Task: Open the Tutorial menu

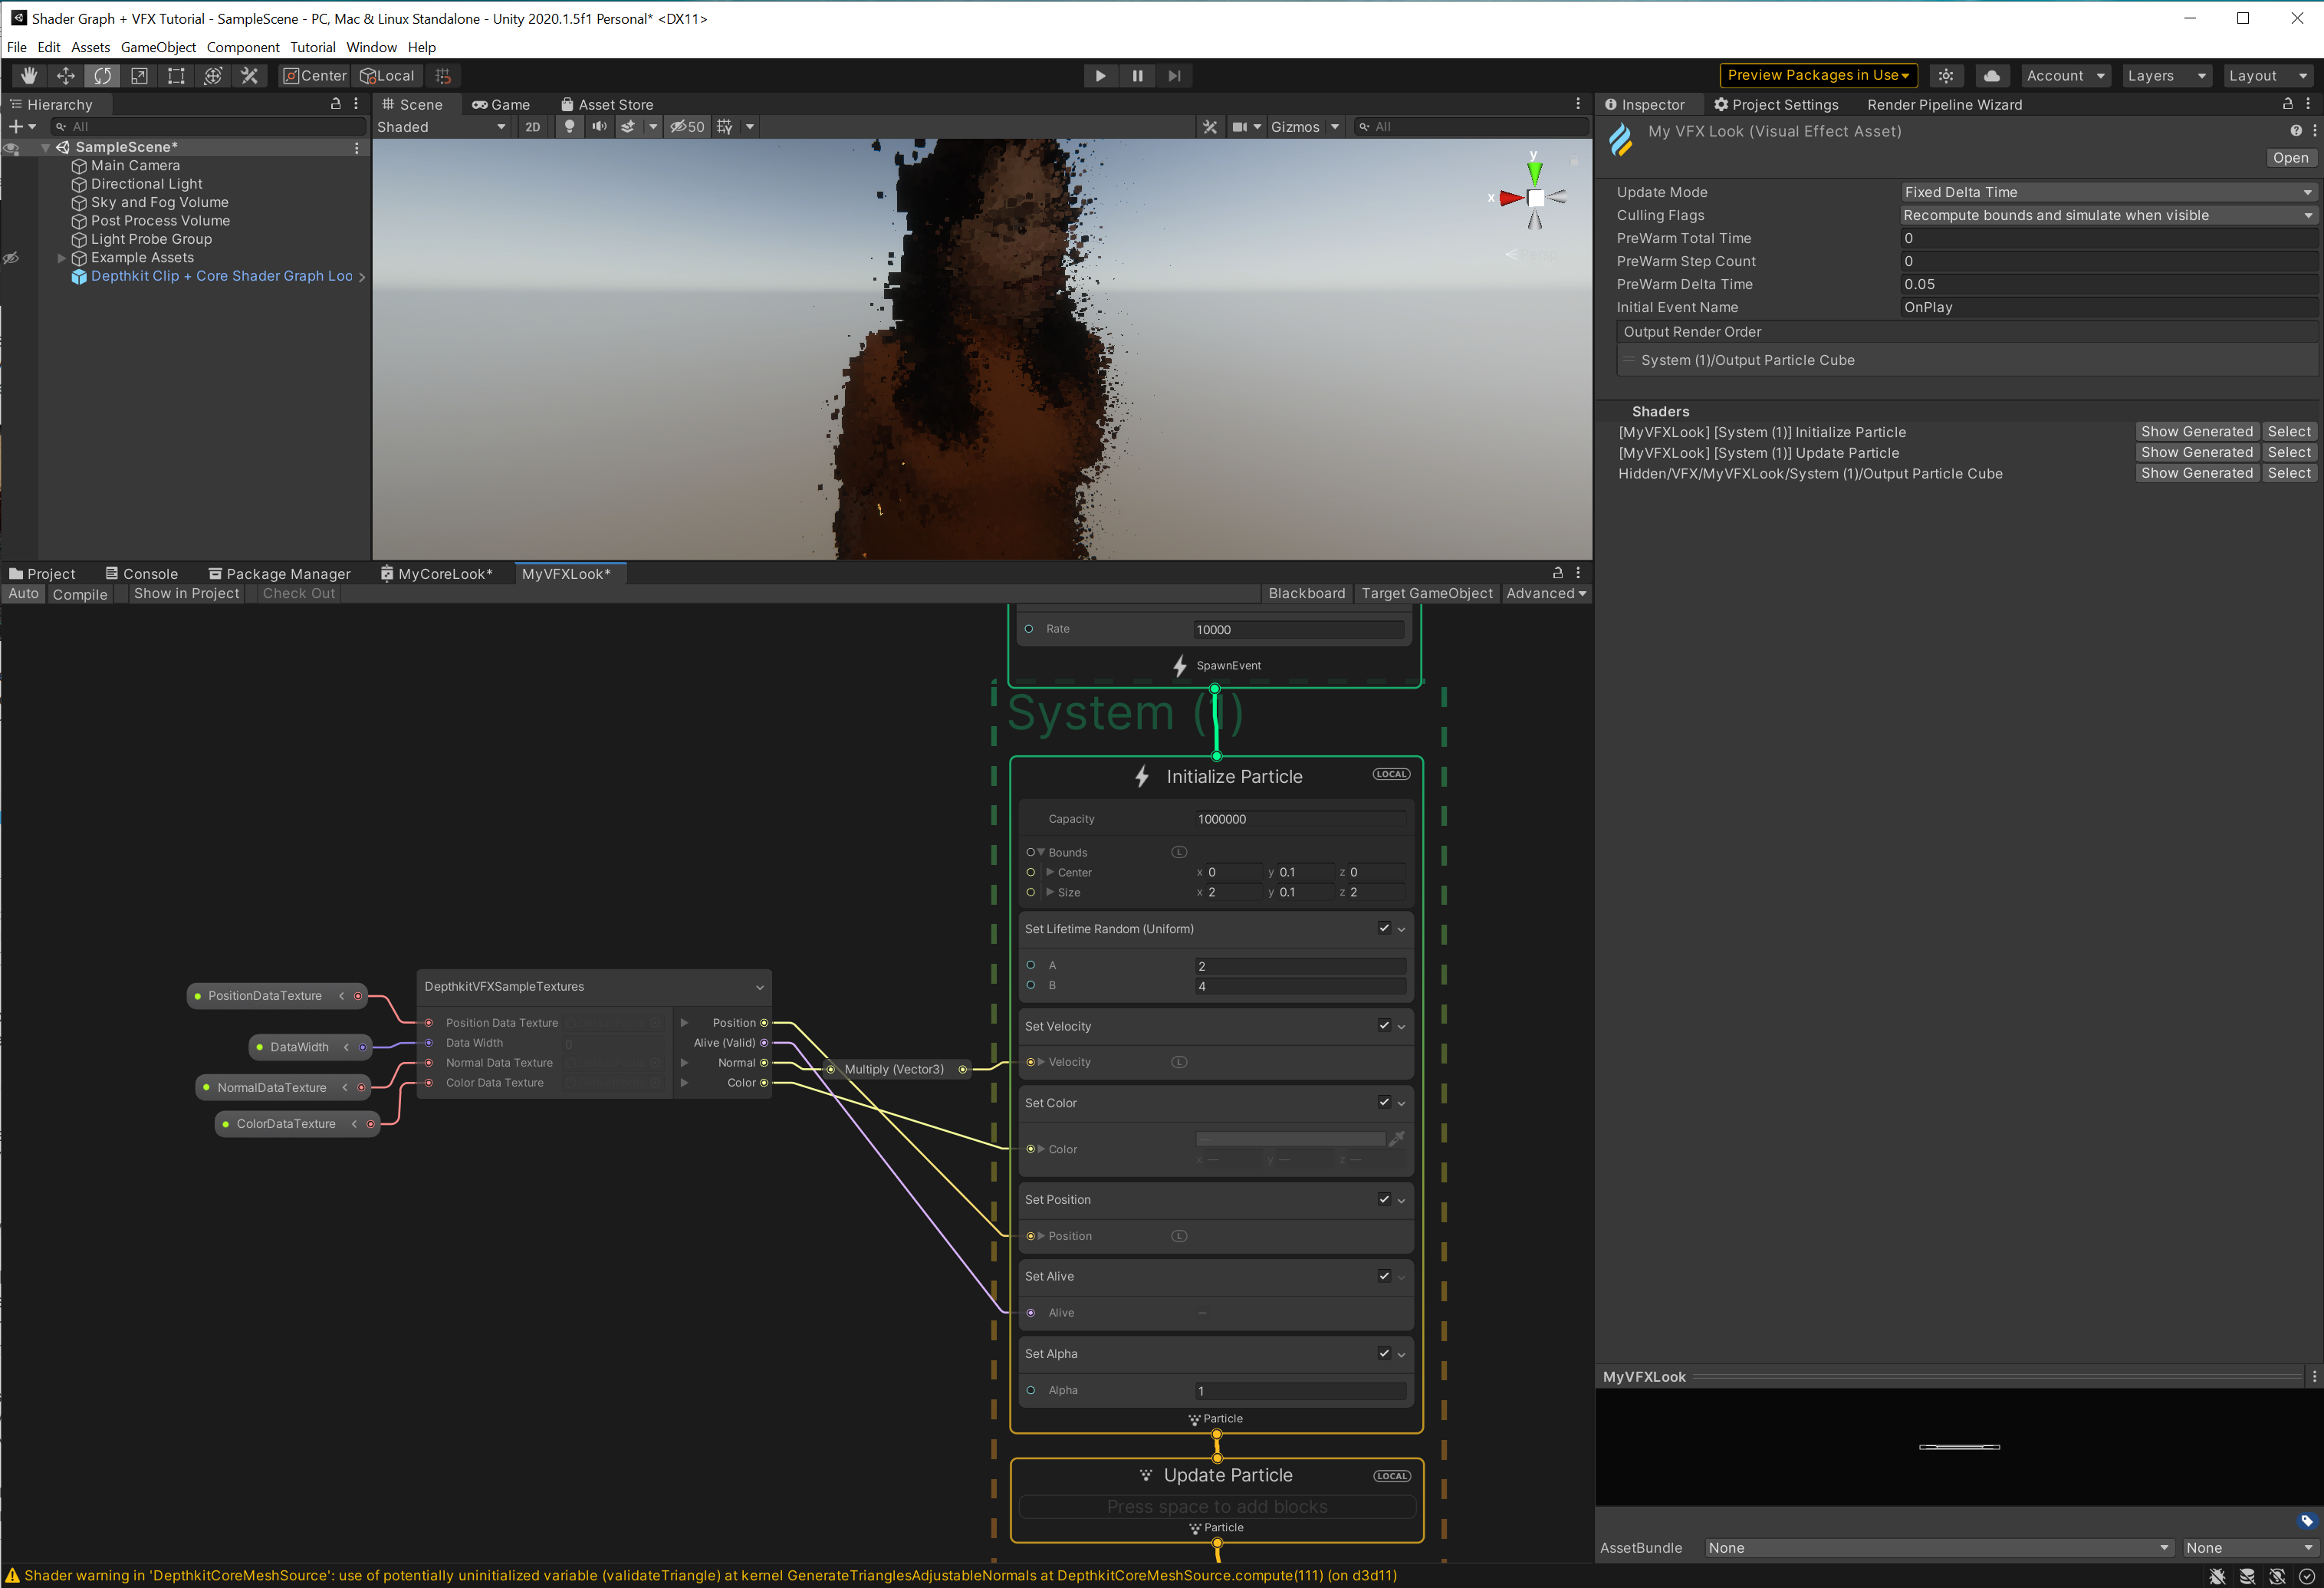Action: pos(312,47)
